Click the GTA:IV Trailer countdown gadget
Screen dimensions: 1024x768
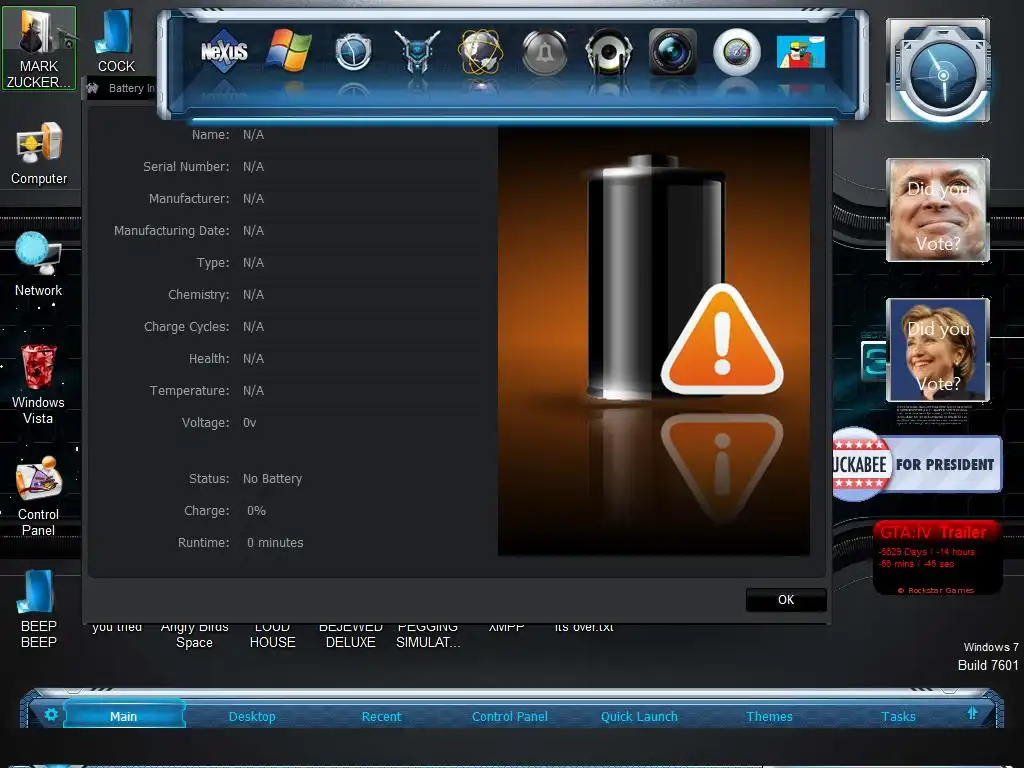pyautogui.click(x=938, y=557)
